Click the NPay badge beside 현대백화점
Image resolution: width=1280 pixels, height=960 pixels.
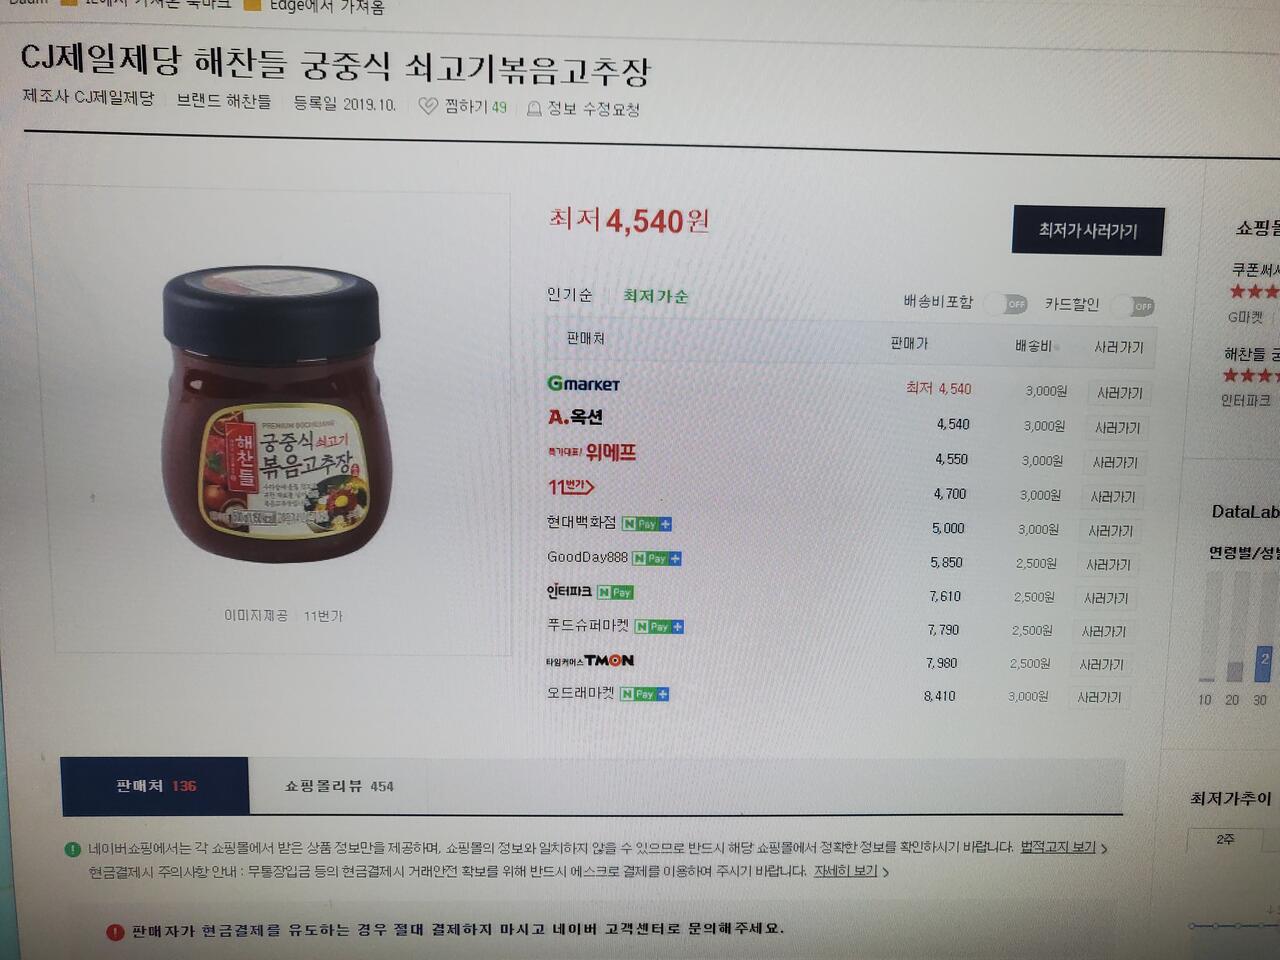(x=646, y=524)
